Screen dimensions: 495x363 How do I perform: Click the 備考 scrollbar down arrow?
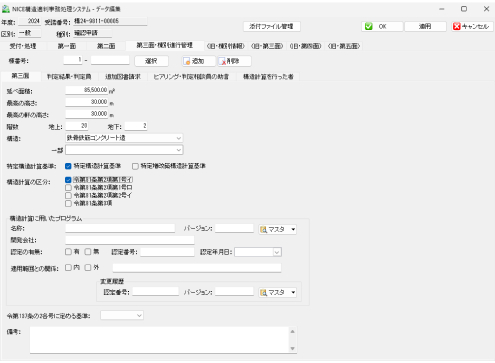[292, 349]
